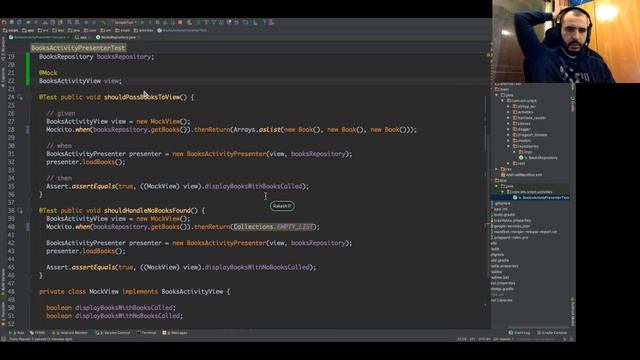Click the Save All icon in main toolbar
Viewport: 640px width, 360px height.
(x=12, y=22)
